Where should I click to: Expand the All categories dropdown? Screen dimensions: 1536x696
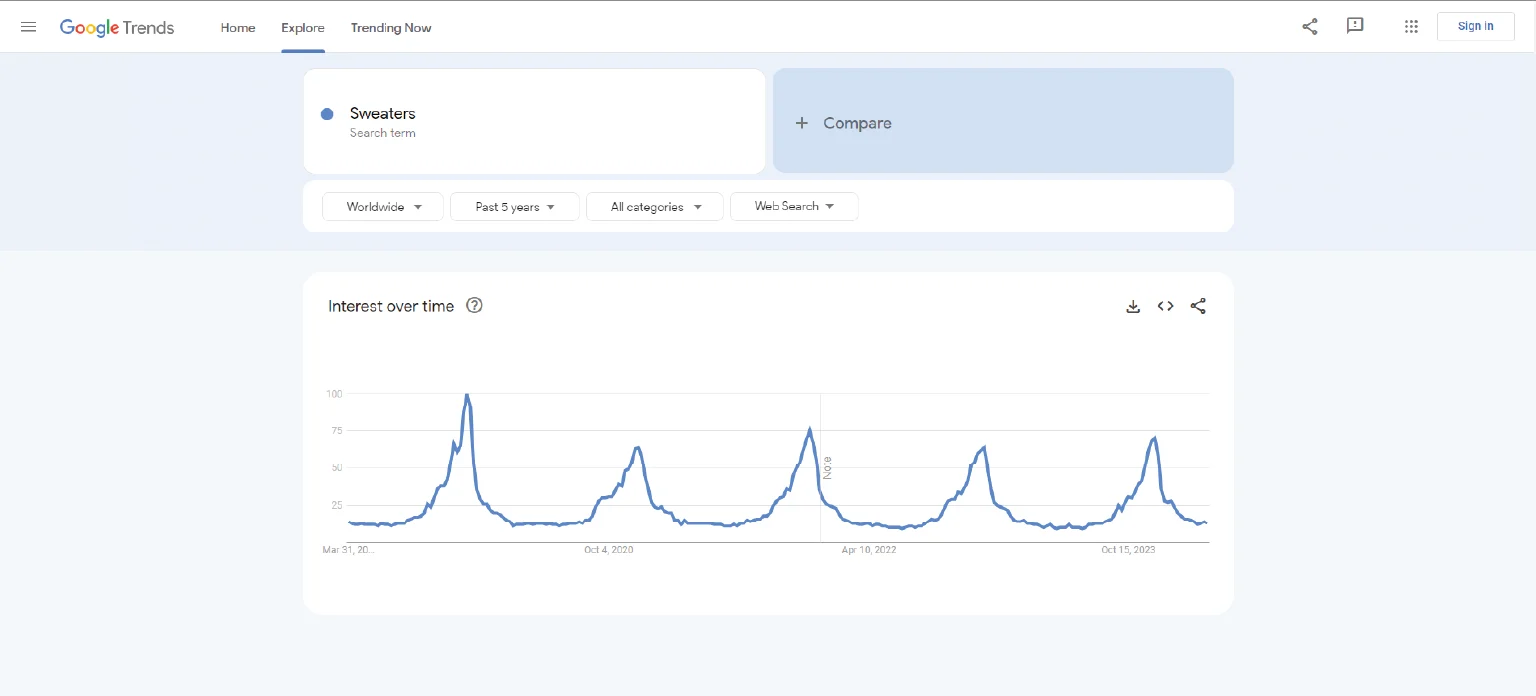[654, 207]
